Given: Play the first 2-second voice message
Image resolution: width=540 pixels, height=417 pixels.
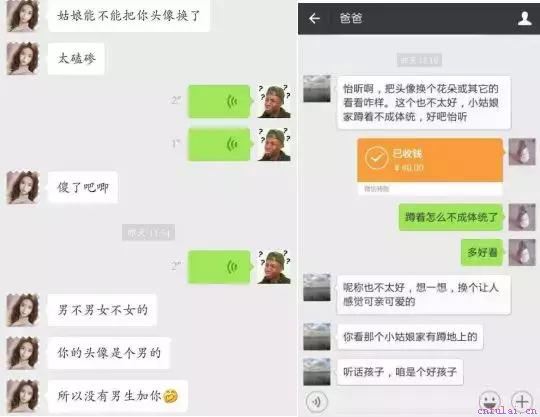Looking at the screenshot, I should click(220, 101).
